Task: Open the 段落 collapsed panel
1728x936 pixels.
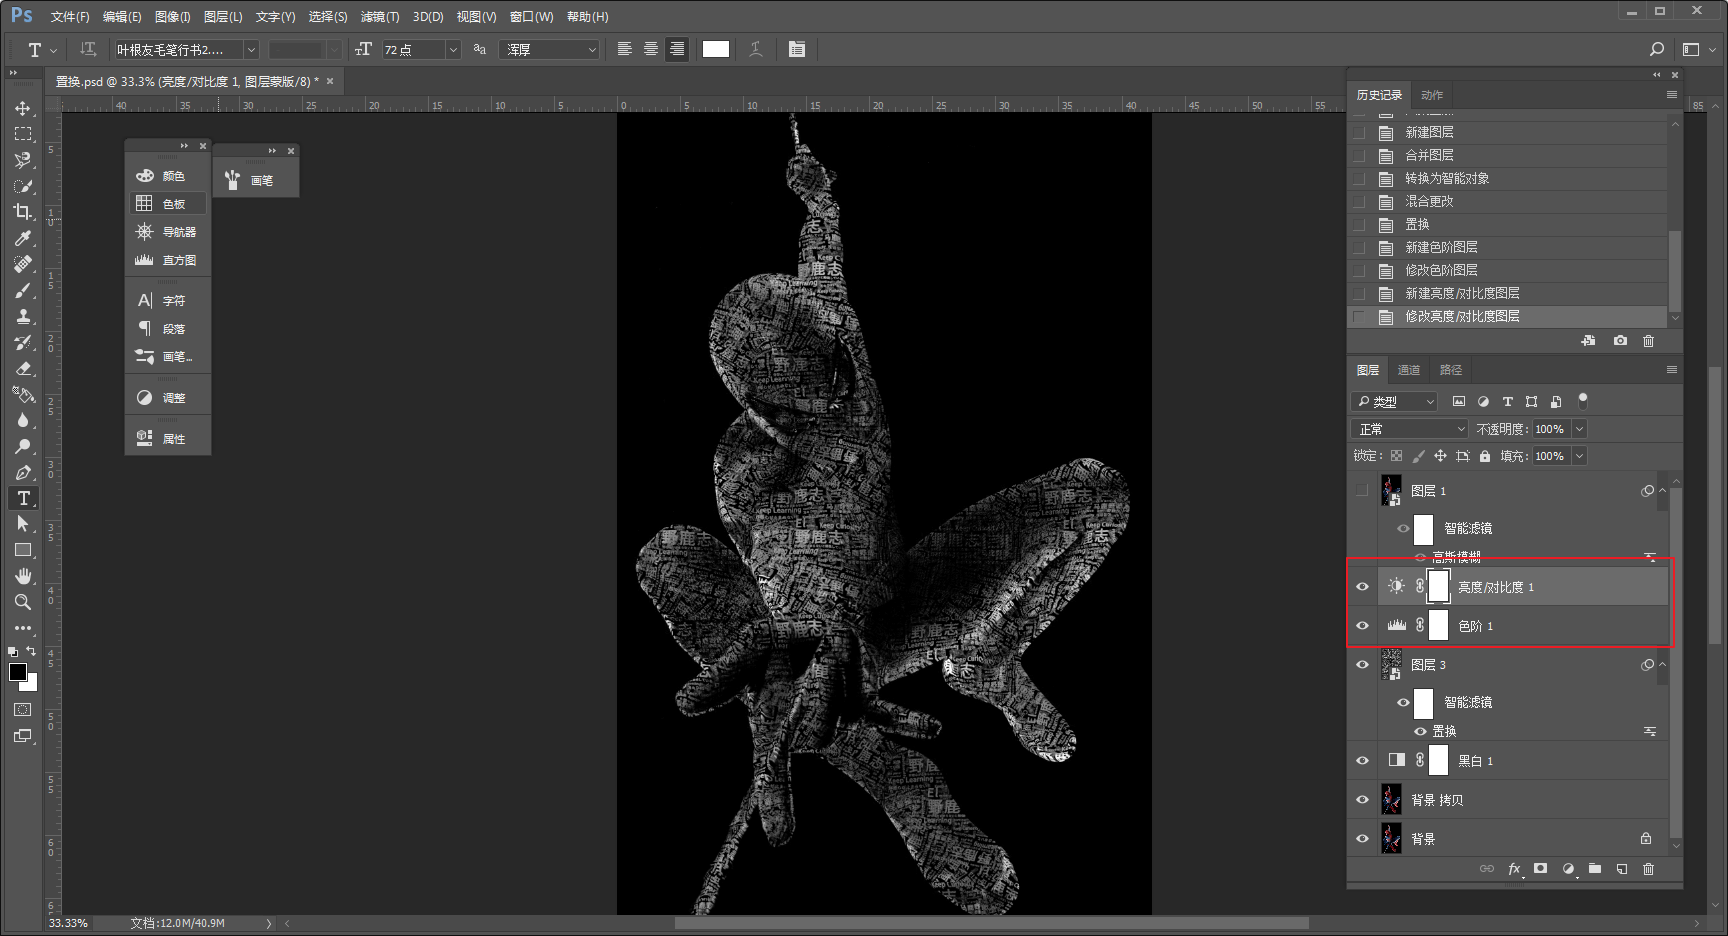Action: pos(168,329)
